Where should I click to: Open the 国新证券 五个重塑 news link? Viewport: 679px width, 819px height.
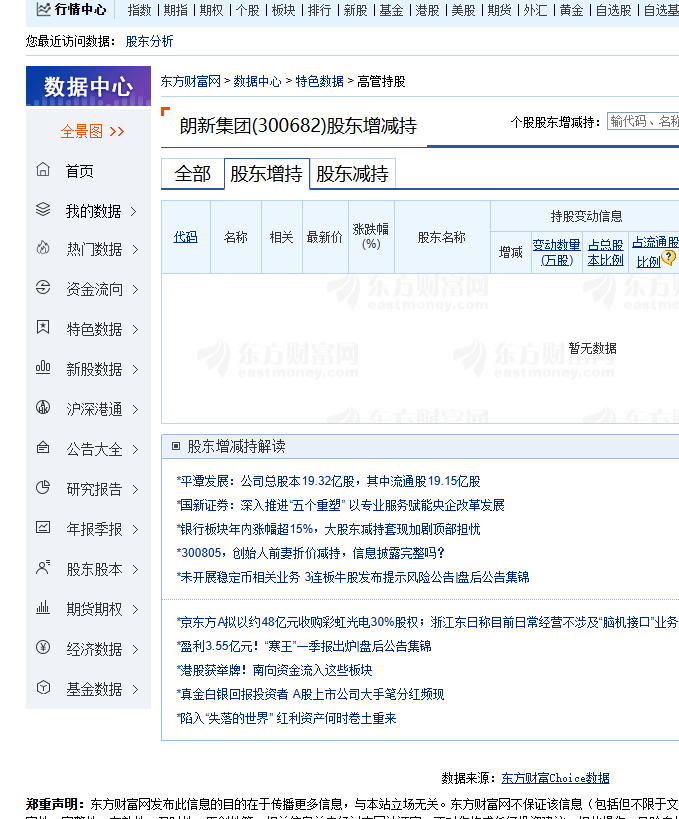tap(341, 505)
